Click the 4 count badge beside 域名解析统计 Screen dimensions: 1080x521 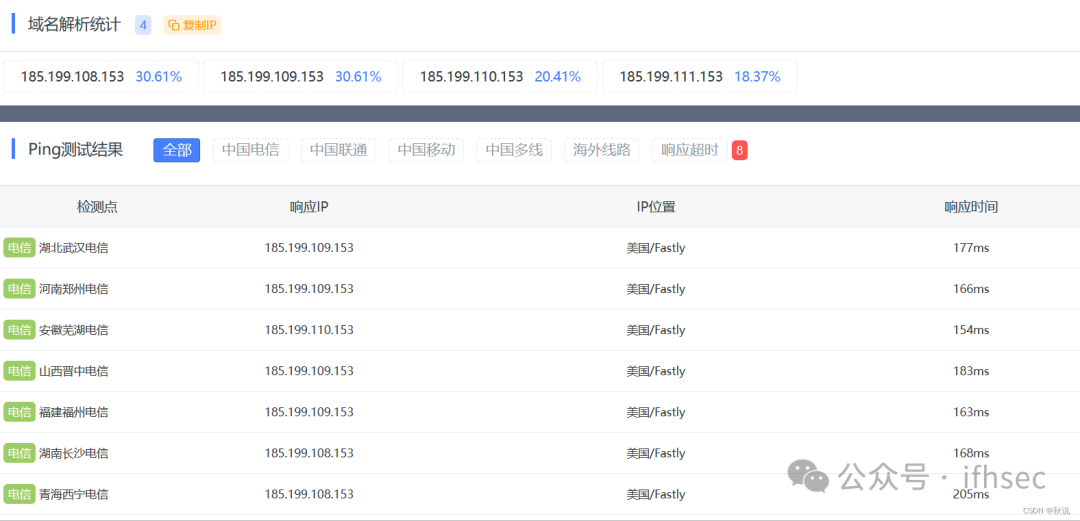[143, 25]
